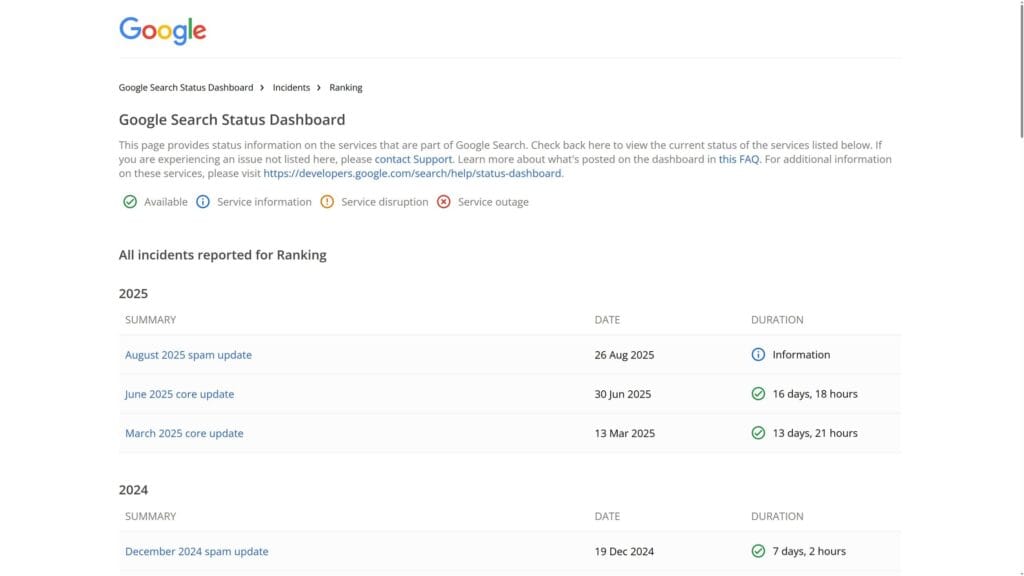Viewport: 1024px width, 576px height.
Task: Click green check icon beside 7 days, 2 hours
Action: click(x=758, y=551)
